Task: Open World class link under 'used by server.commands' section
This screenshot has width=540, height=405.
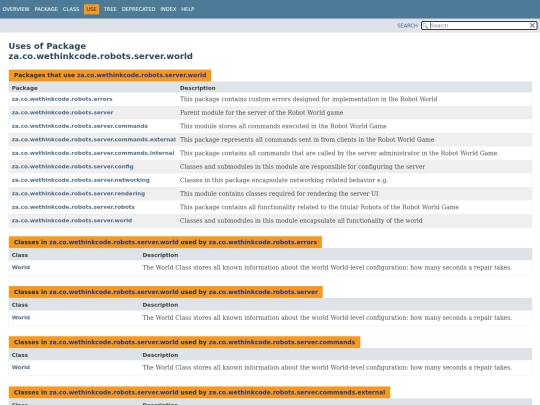Action: 21,367
